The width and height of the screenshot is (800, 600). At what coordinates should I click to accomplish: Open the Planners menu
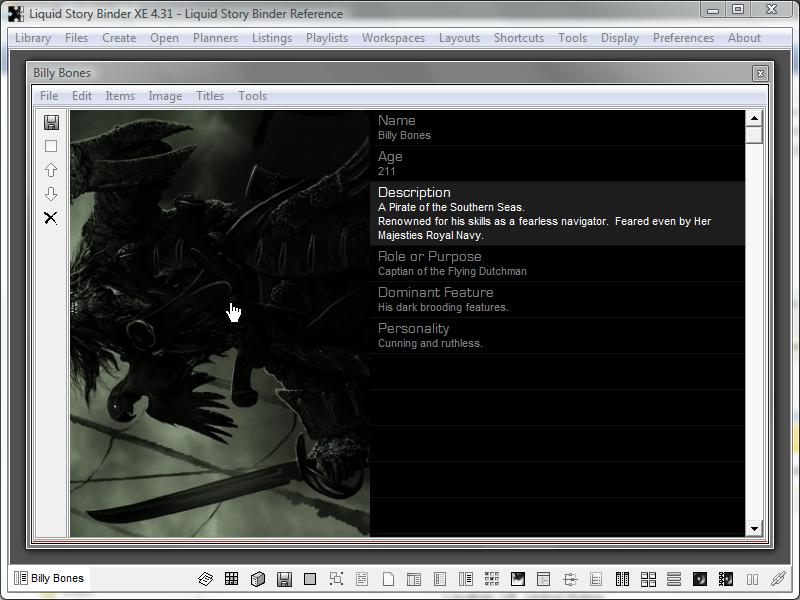[x=215, y=38]
